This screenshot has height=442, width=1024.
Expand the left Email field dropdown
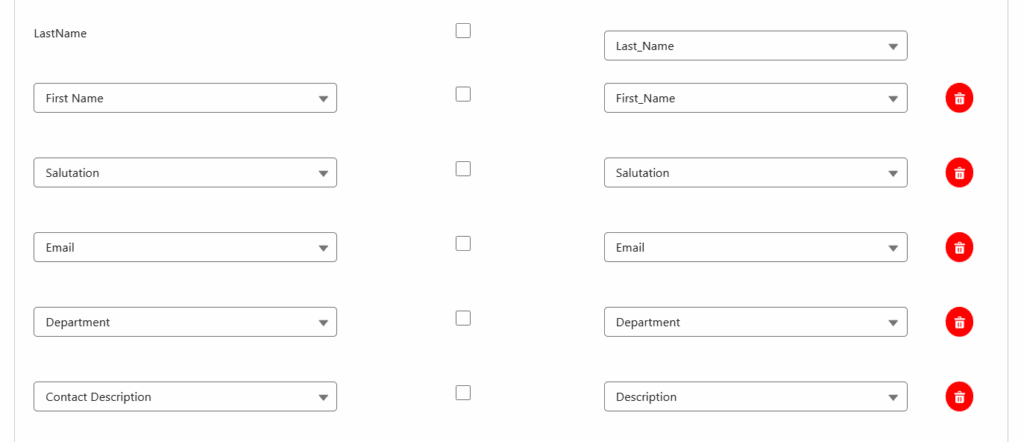(x=185, y=247)
